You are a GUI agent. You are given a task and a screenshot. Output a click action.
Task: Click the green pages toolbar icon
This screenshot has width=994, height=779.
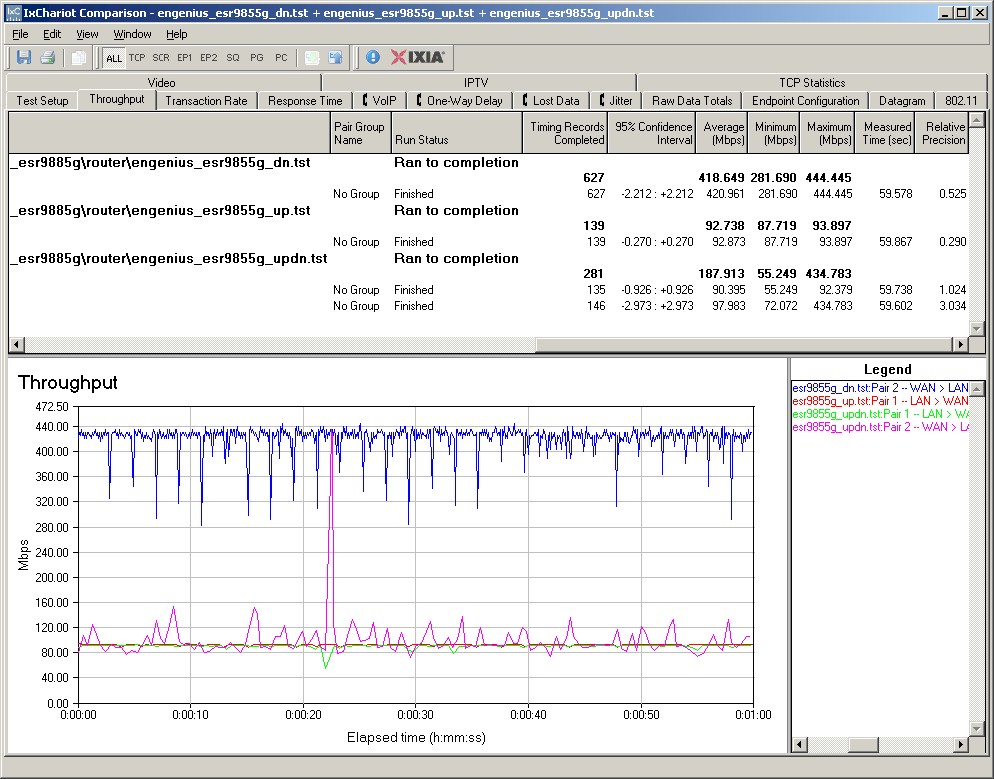tap(312, 58)
